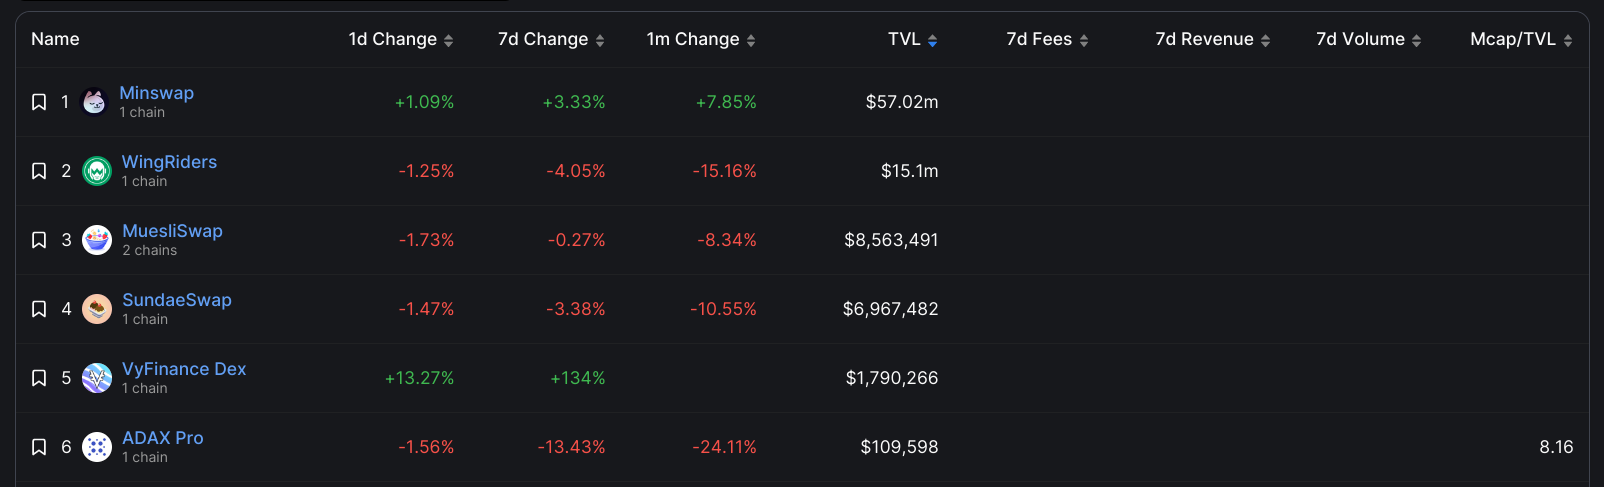Toggle bookmark for SundaeSwap
The height and width of the screenshot is (487, 1604).
click(x=39, y=309)
